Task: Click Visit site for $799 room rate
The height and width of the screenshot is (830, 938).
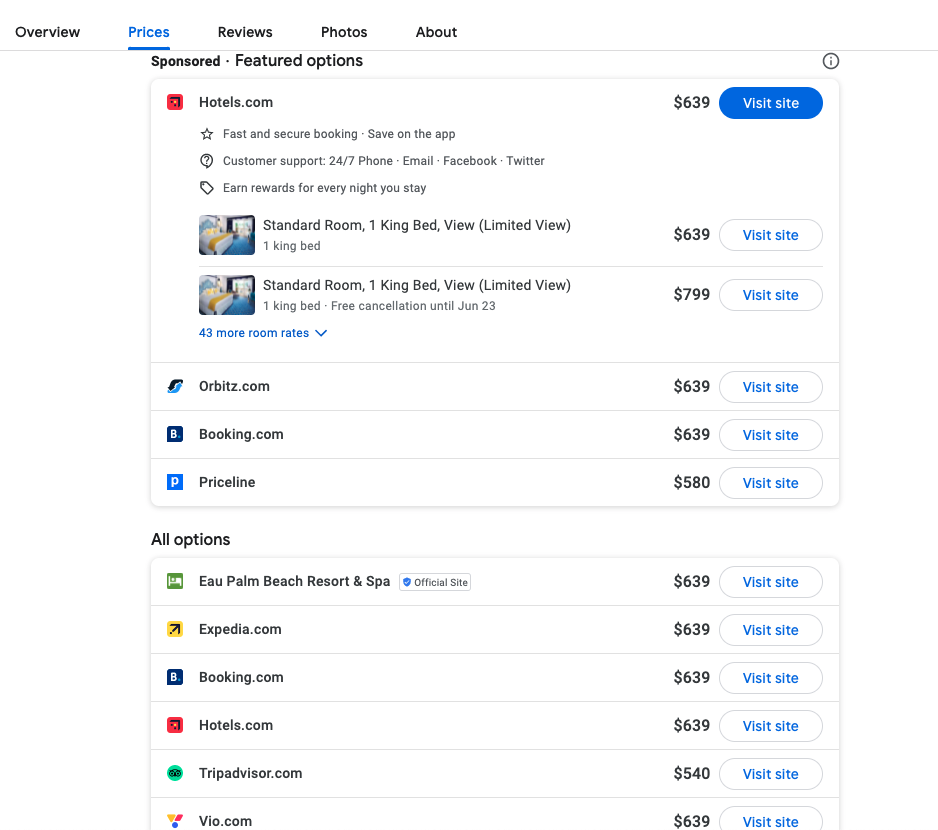Action: coord(770,295)
